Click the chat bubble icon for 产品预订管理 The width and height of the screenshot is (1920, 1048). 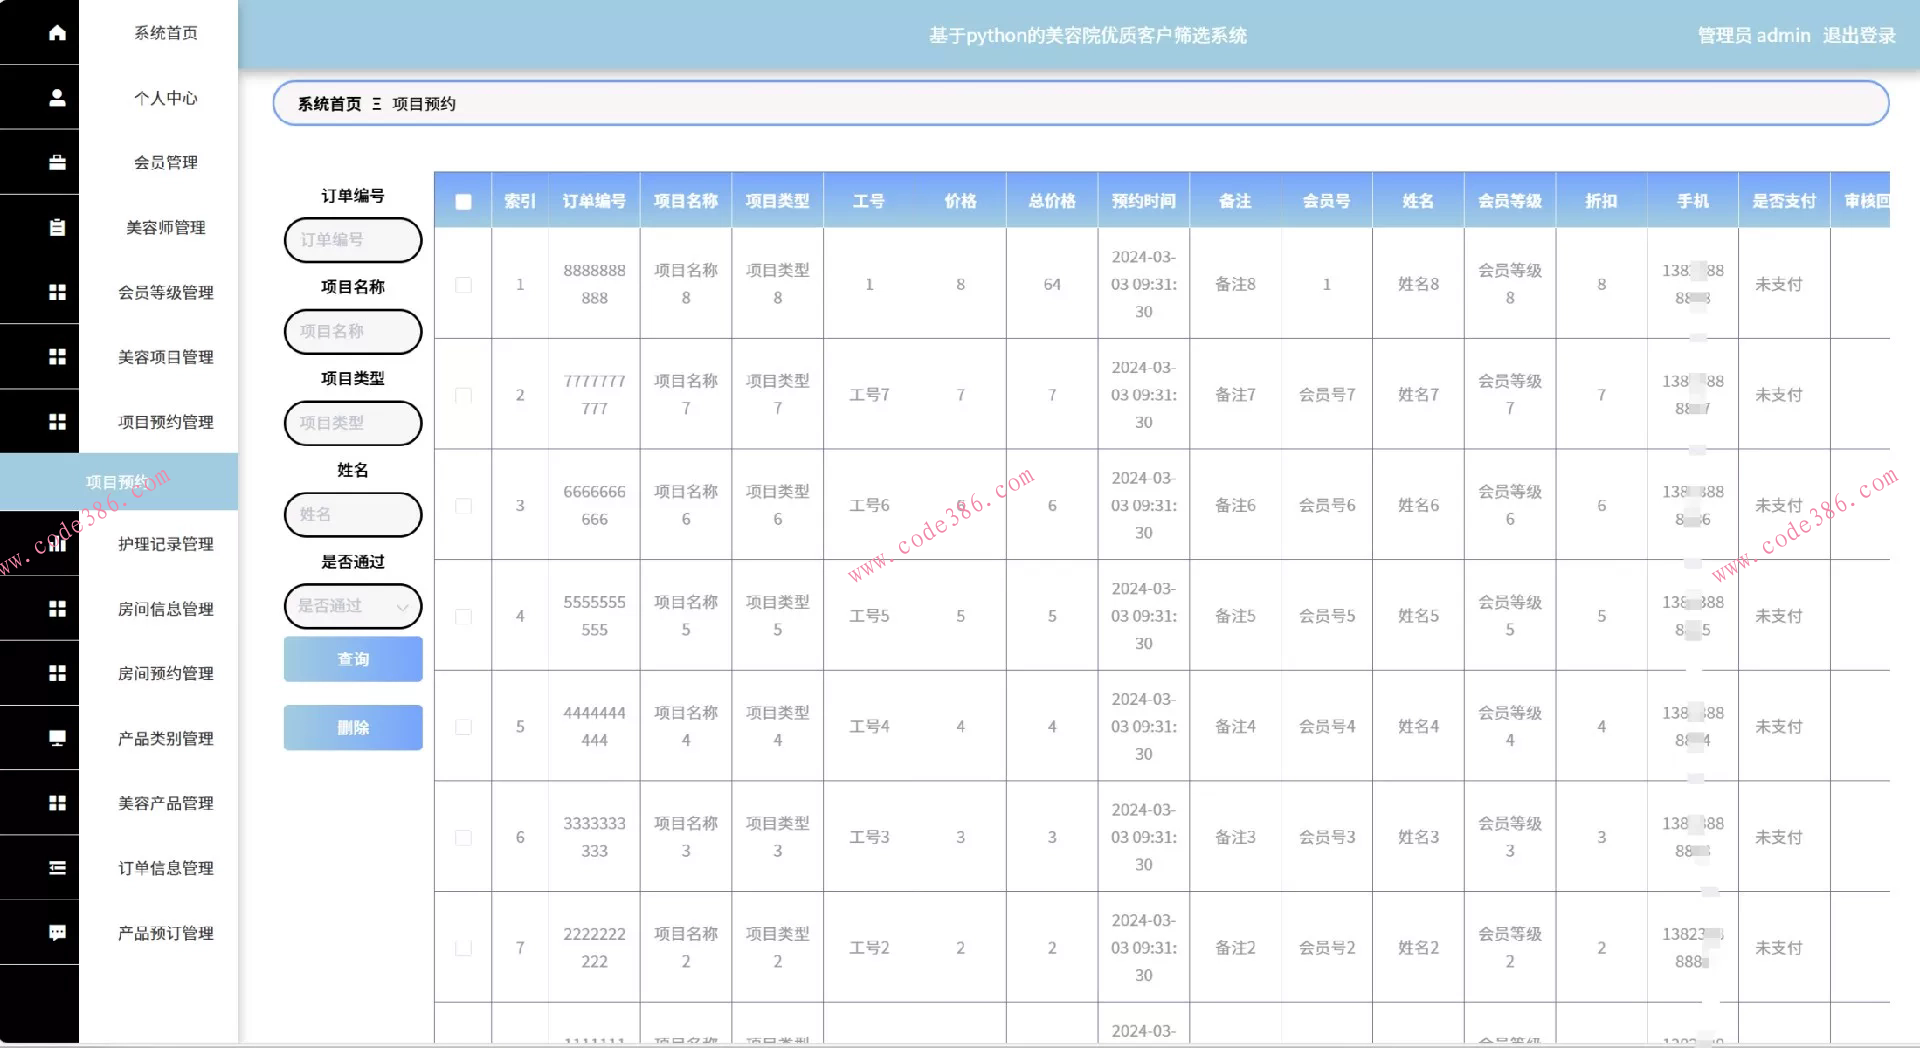pyautogui.click(x=57, y=933)
